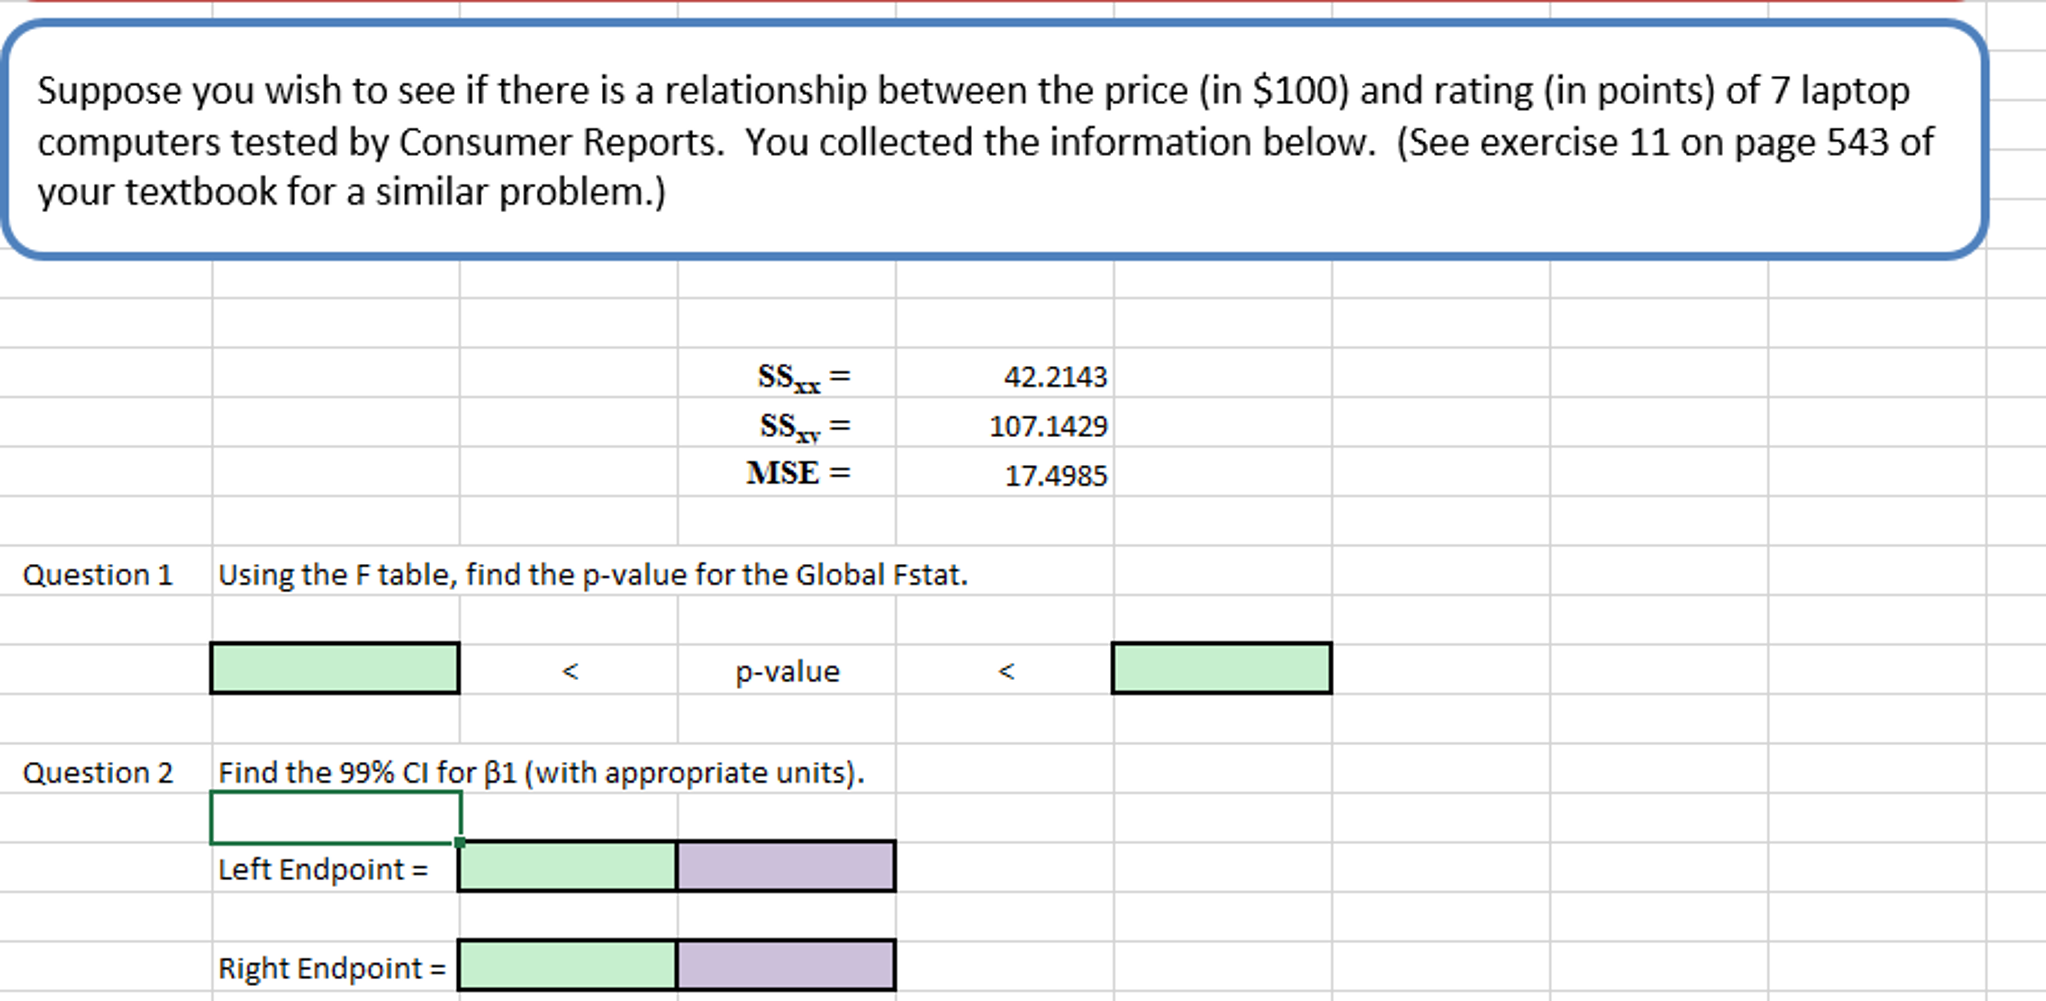Select the 'Using the F table' instruction text
This screenshot has width=2046, height=1001.
[x=593, y=575]
